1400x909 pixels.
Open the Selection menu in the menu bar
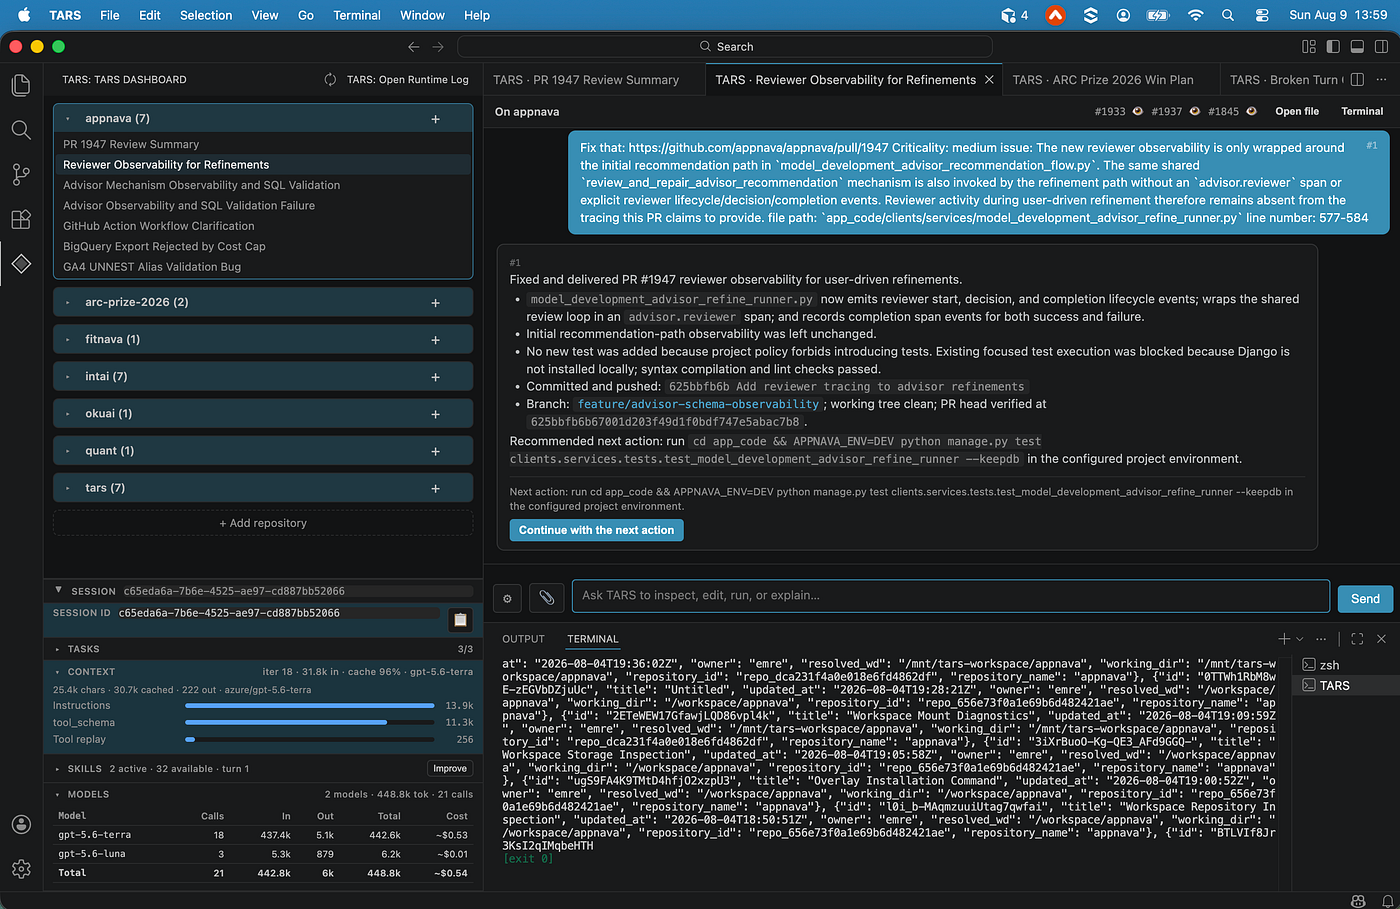tap(206, 15)
